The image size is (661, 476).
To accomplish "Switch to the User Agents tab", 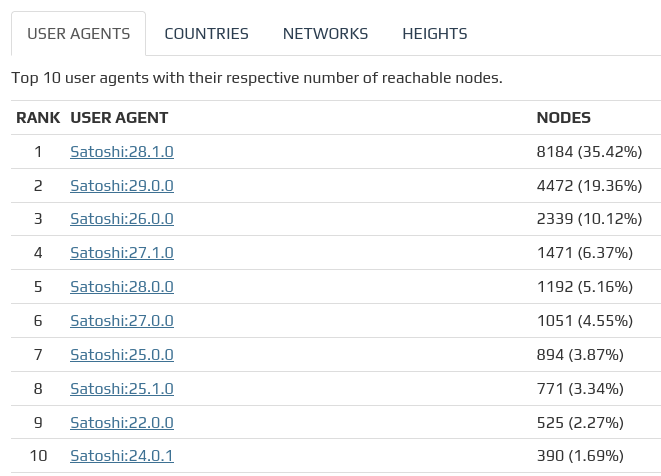I will coord(78,34).
